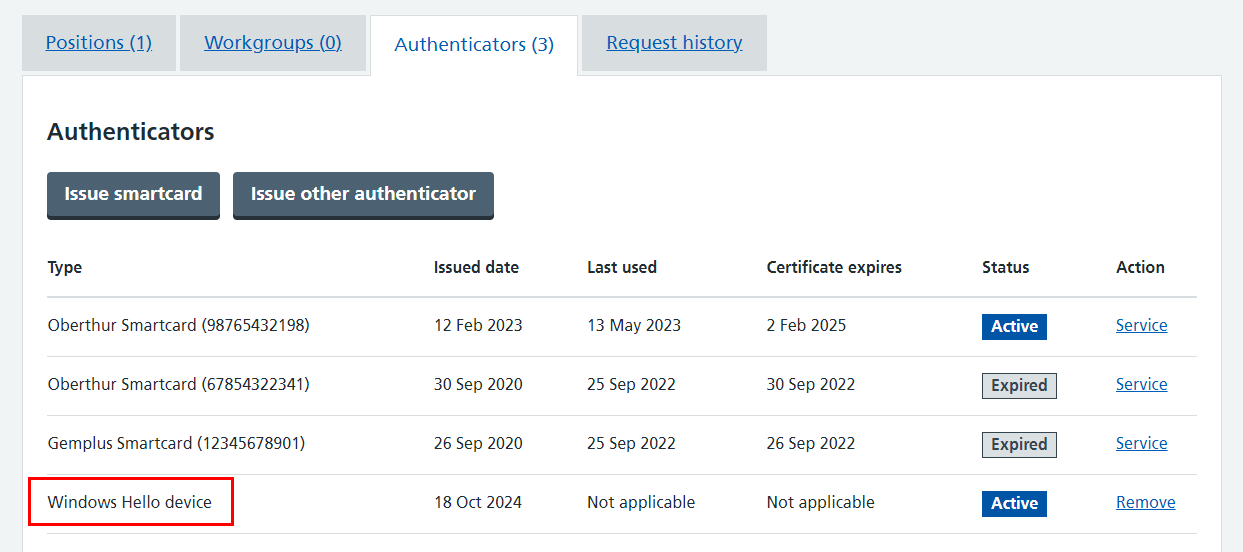The image size is (1243, 552).
Task: Click Active status badge for Windows Hello device
Action: [x=1014, y=504]
